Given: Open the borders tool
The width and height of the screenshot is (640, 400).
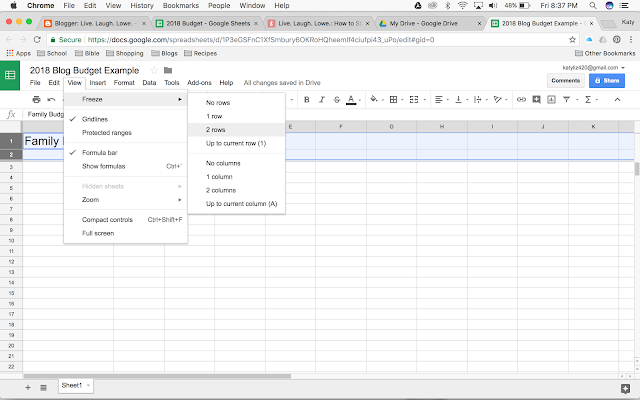Looking at the screenshot, I should coord(393,99).
